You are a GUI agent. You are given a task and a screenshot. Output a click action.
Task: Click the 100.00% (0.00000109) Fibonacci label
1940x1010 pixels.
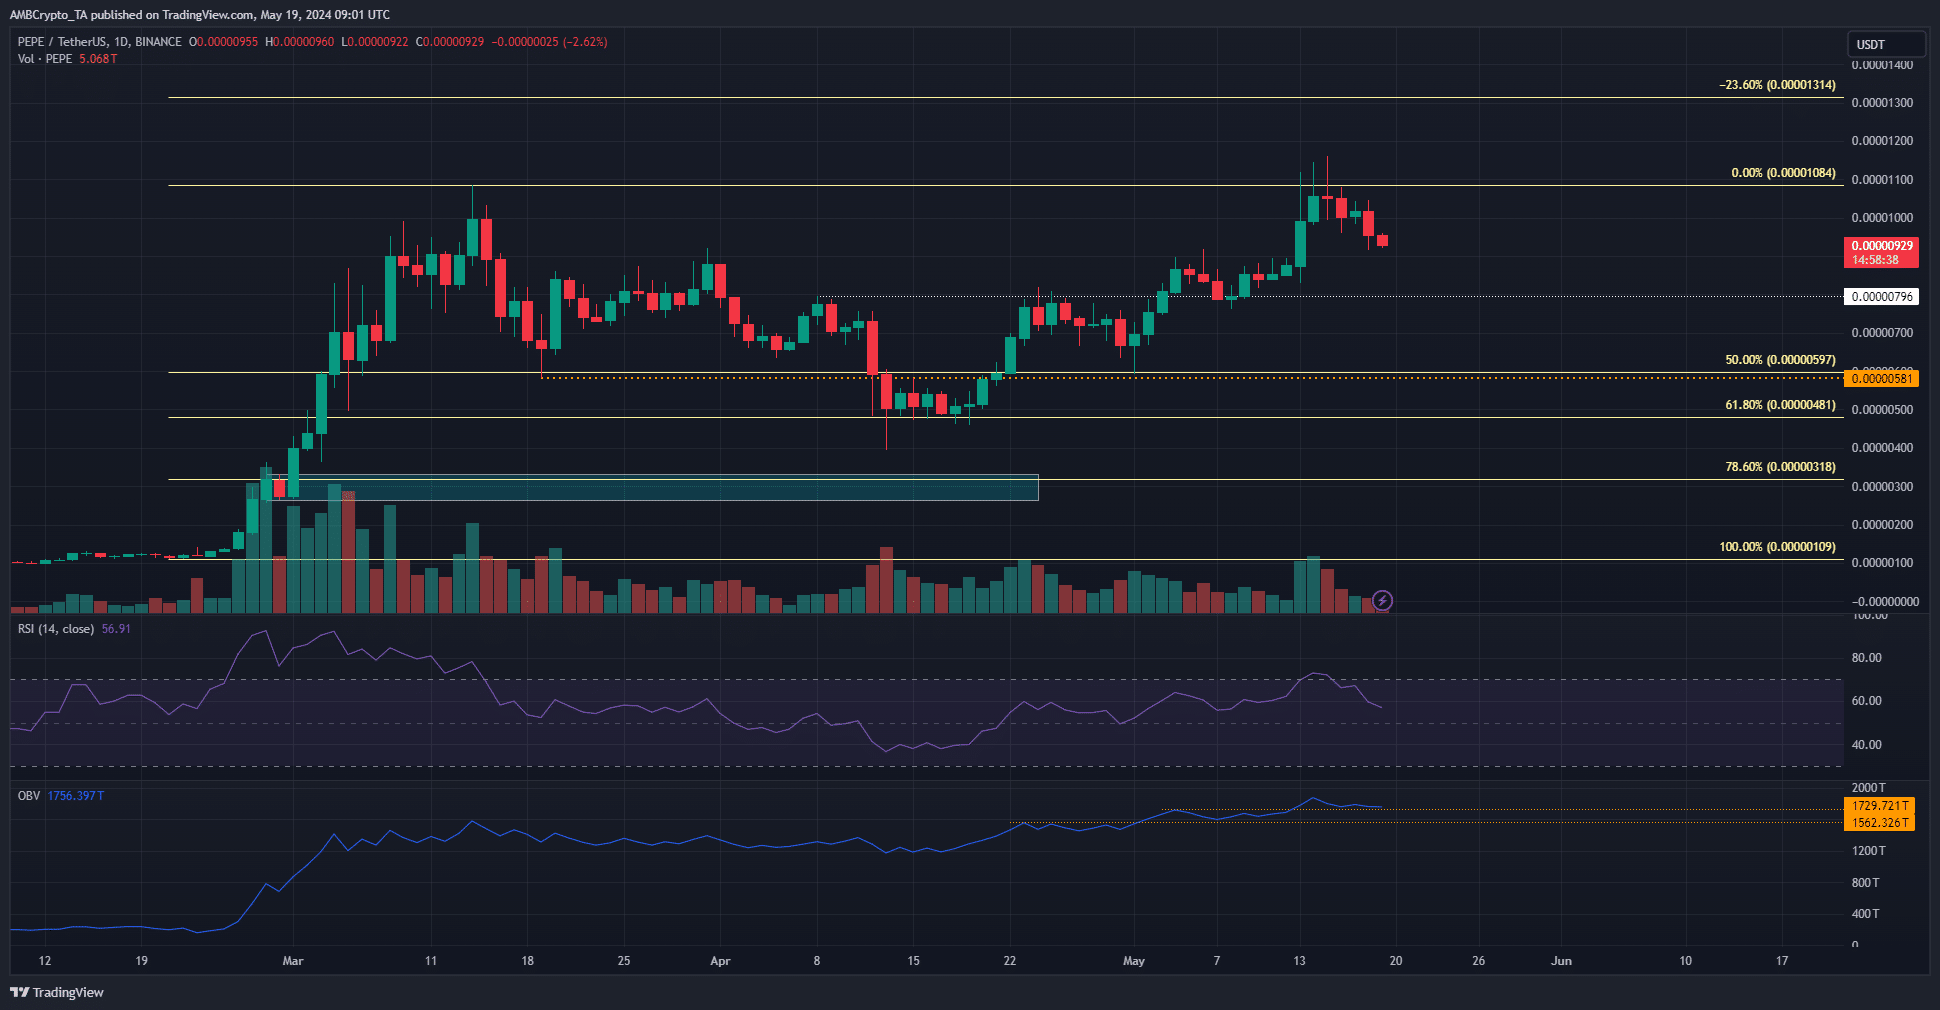tap(1777, 547)
